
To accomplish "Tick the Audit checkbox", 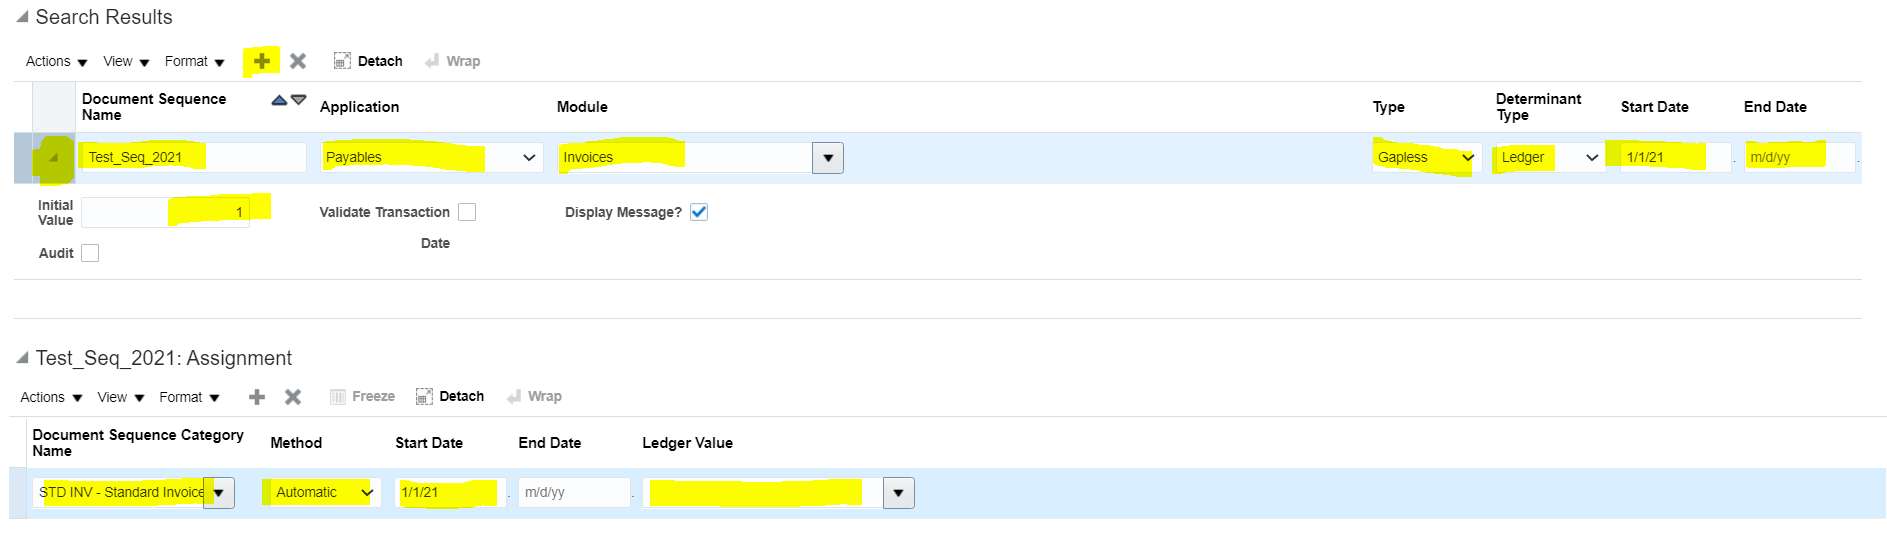I will pyautogui.click(x=90, y=253).
